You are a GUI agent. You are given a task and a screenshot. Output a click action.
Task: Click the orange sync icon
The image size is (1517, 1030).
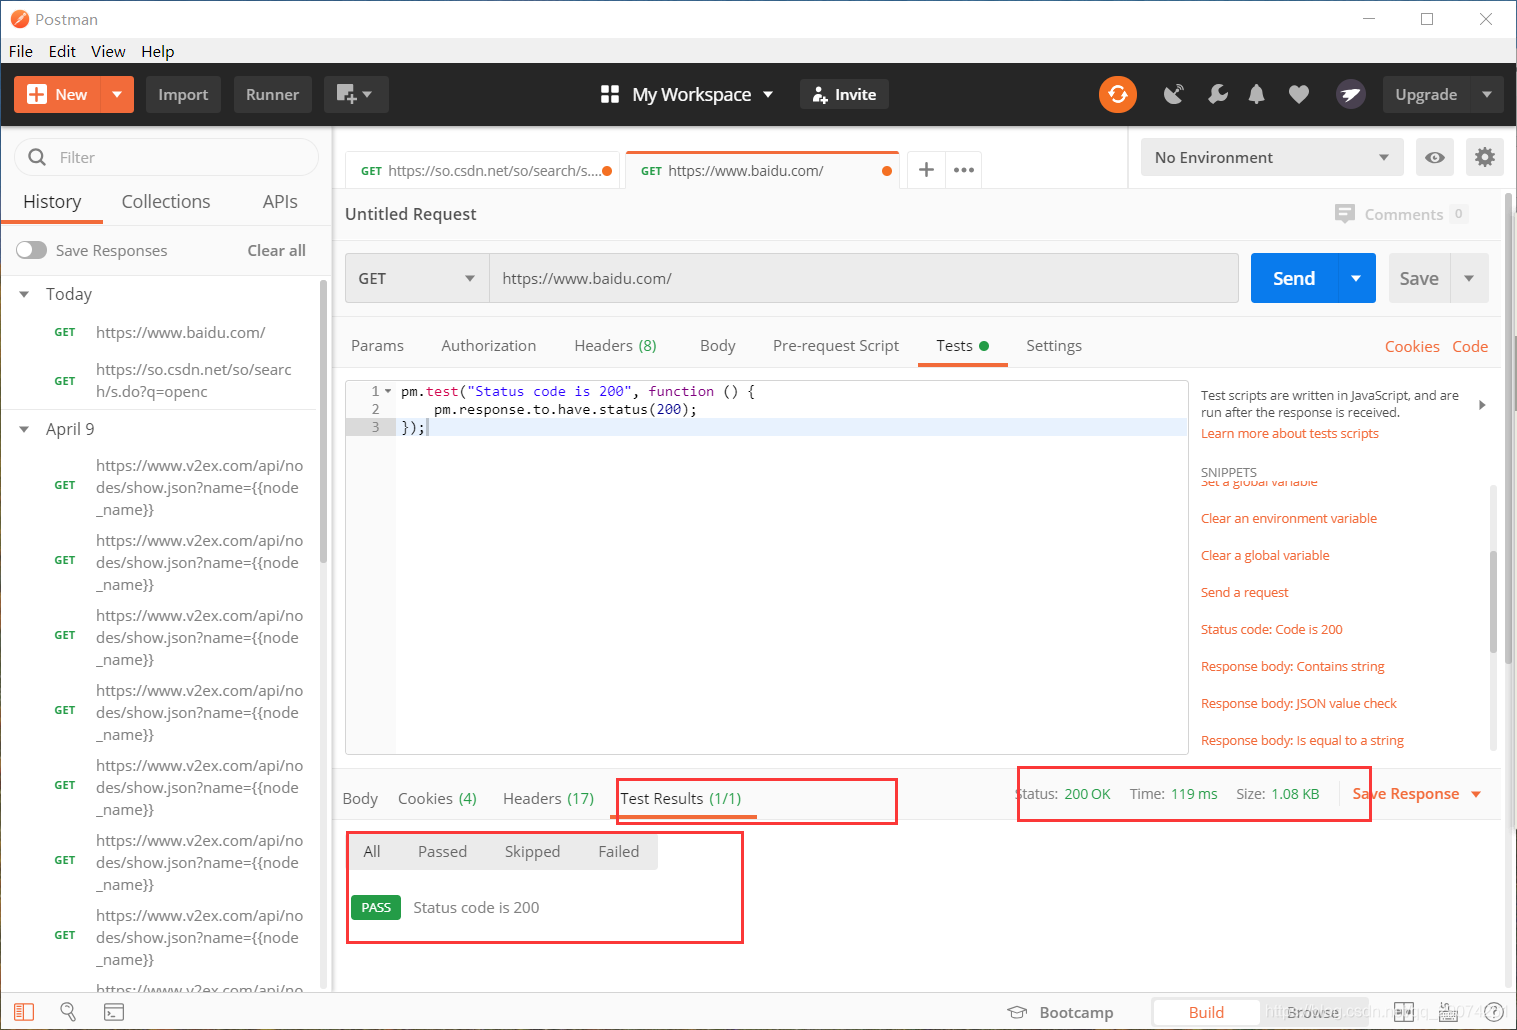[1118, 94]
